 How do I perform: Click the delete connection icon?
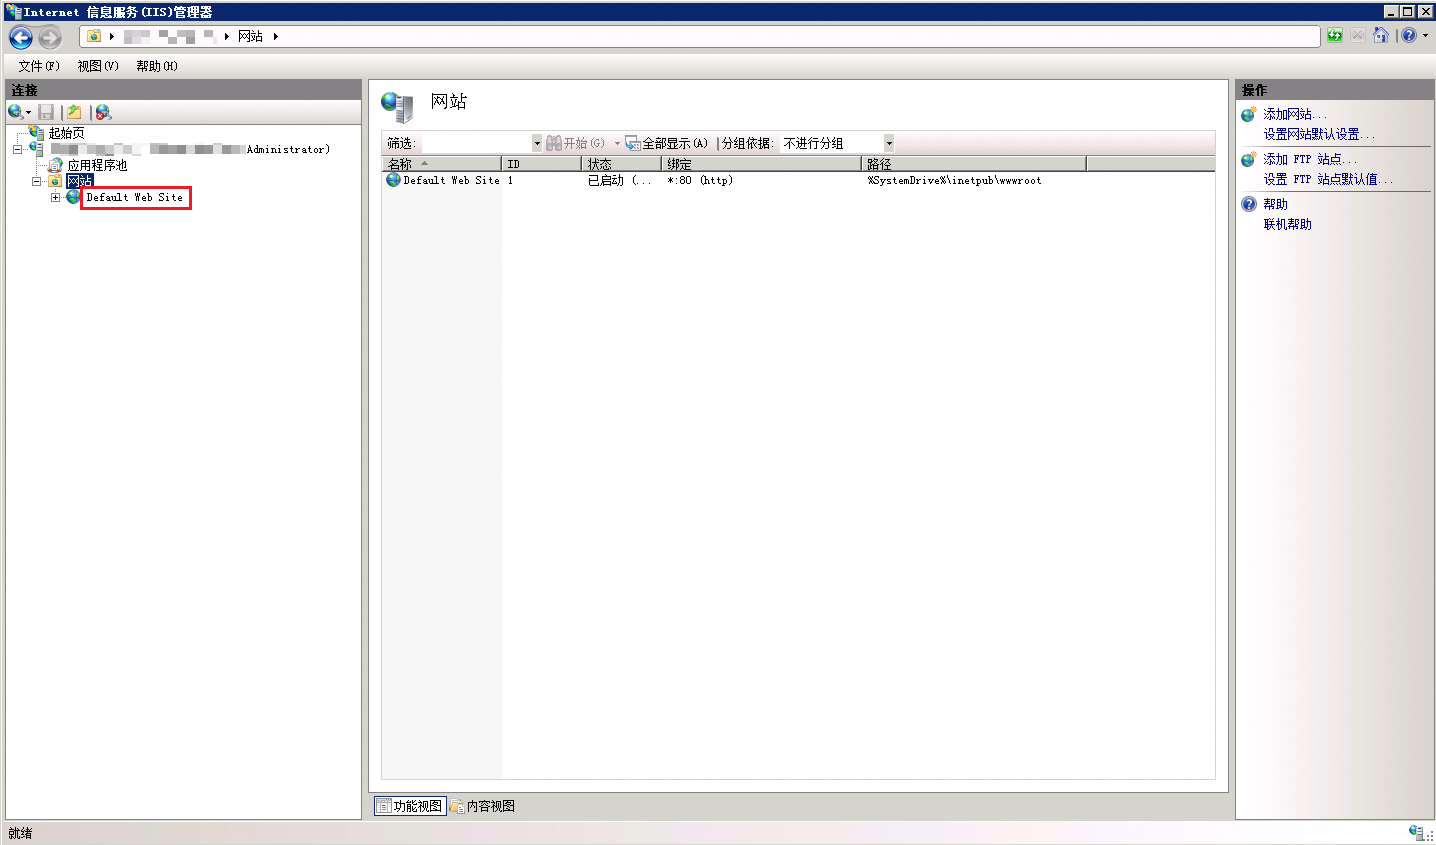pos(103,112)
